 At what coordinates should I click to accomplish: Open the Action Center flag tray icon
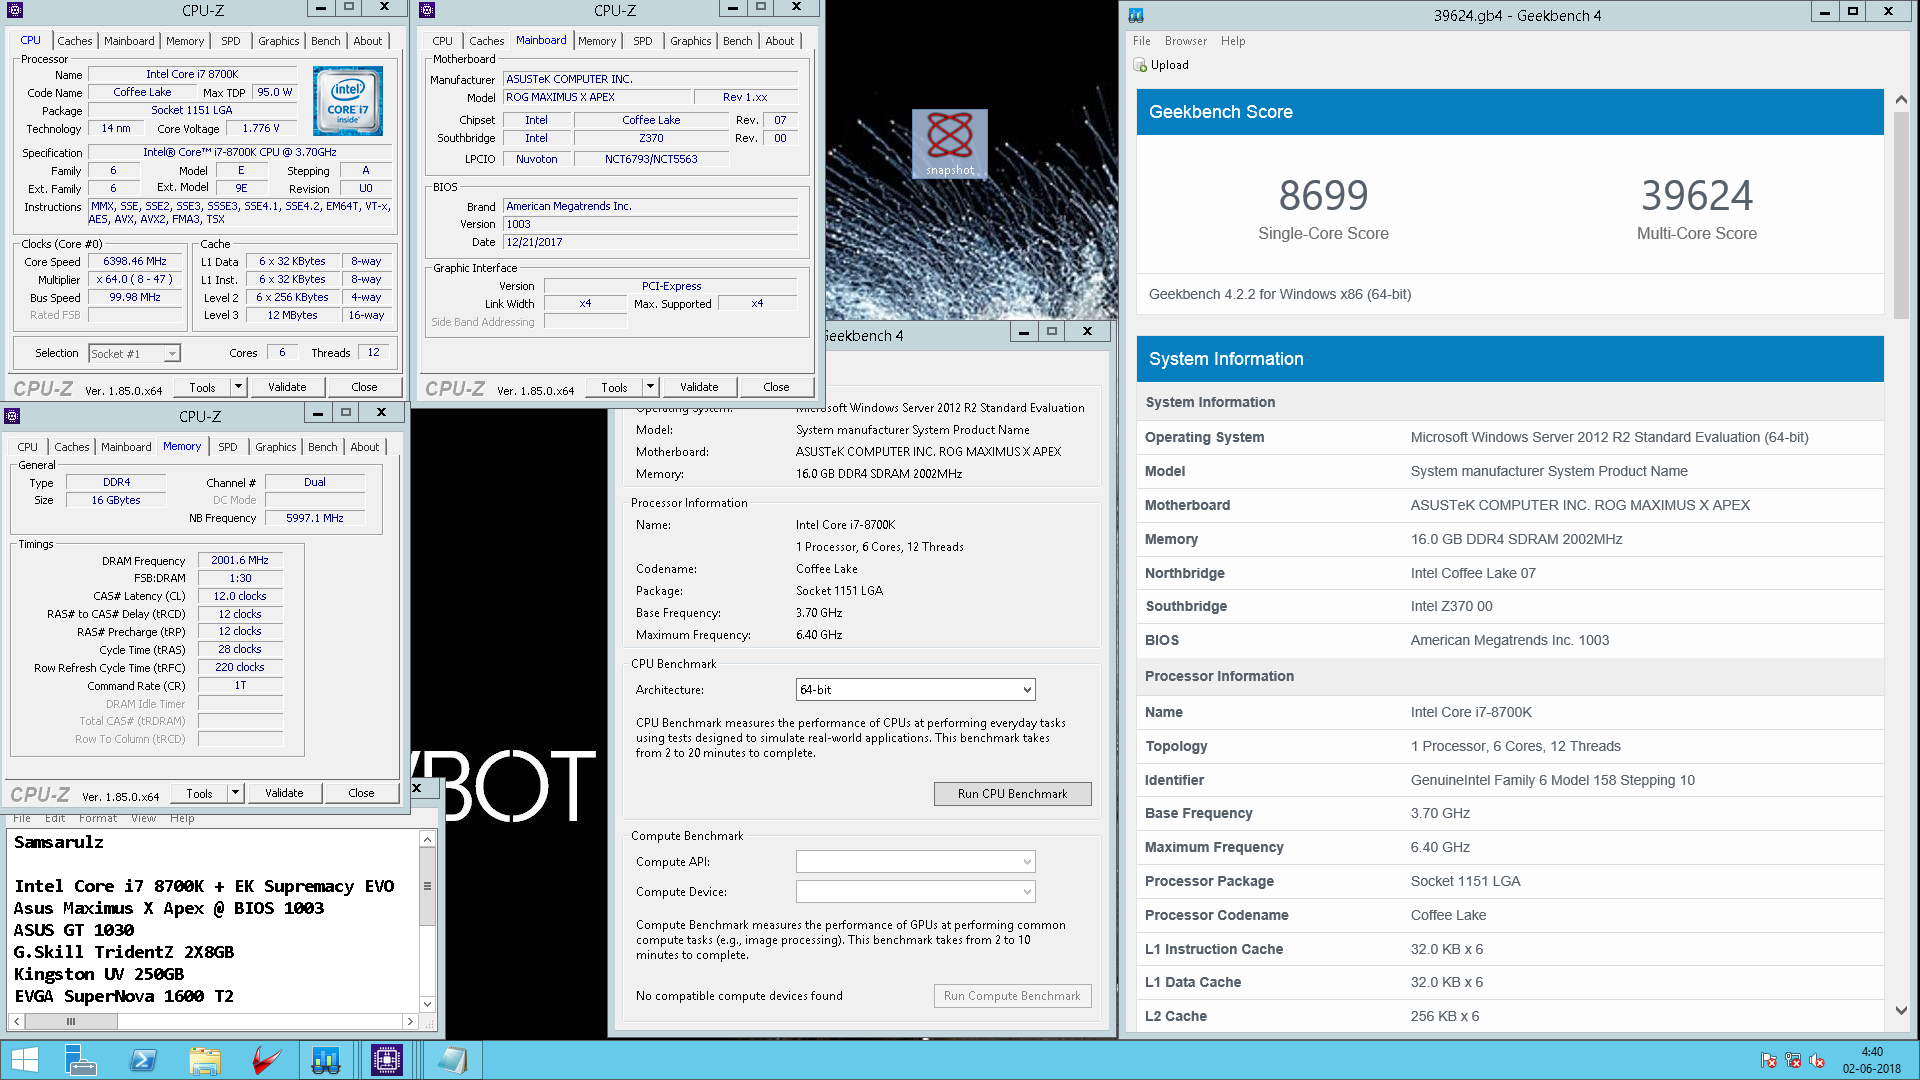(1769, 1061)
